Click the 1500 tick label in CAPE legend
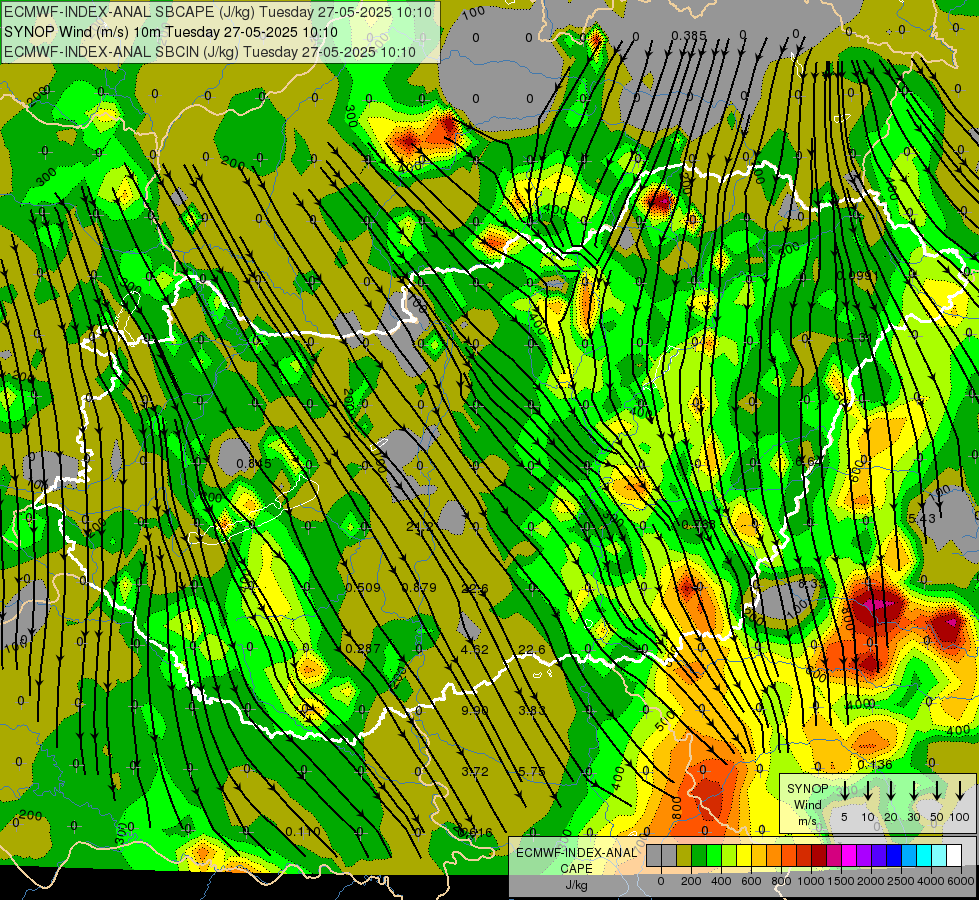Image resolution: width=979 pixels, height=900 pixels. pos(840,881)
